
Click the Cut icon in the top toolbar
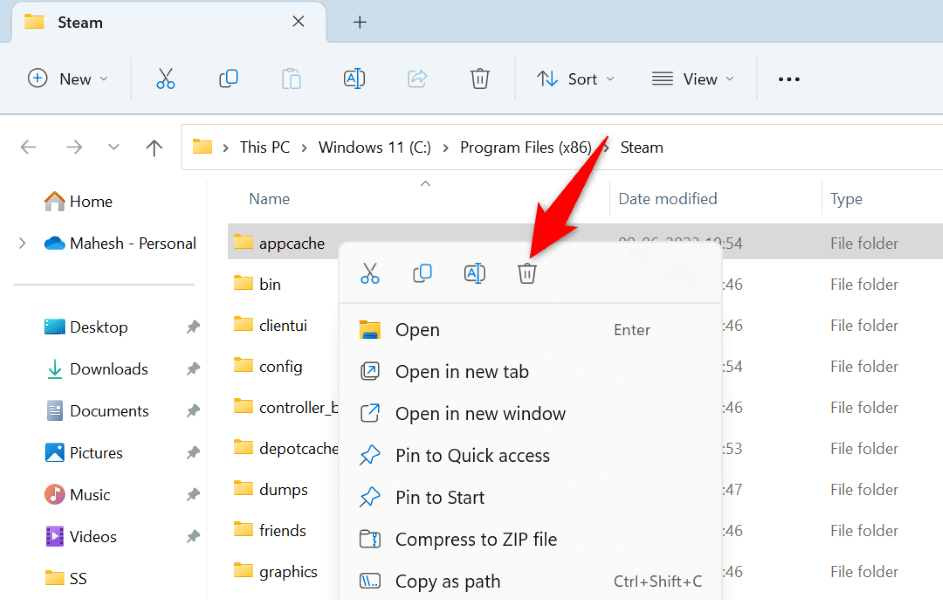click(165, 79)
